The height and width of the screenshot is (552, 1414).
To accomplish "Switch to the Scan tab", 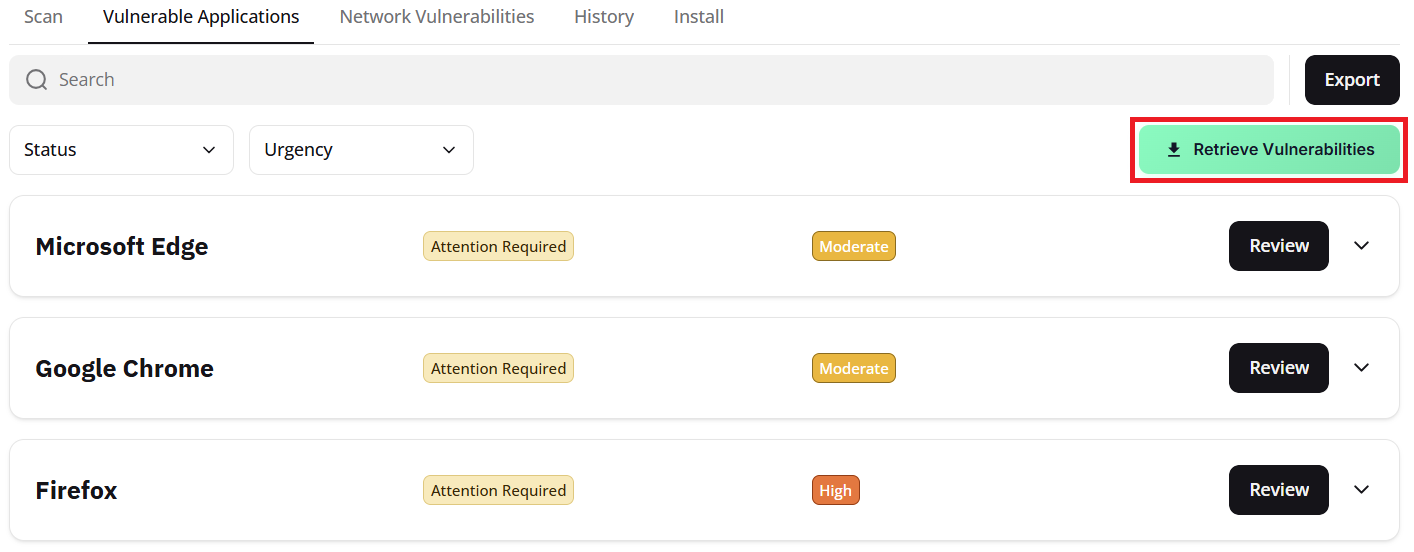I will [x=43, y=17].
